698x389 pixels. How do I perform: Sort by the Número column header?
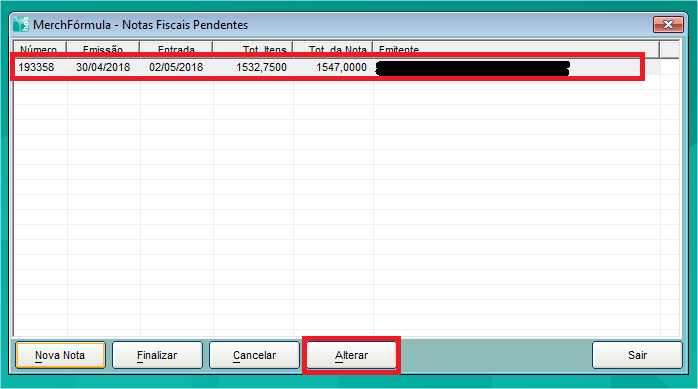(41, 49)
